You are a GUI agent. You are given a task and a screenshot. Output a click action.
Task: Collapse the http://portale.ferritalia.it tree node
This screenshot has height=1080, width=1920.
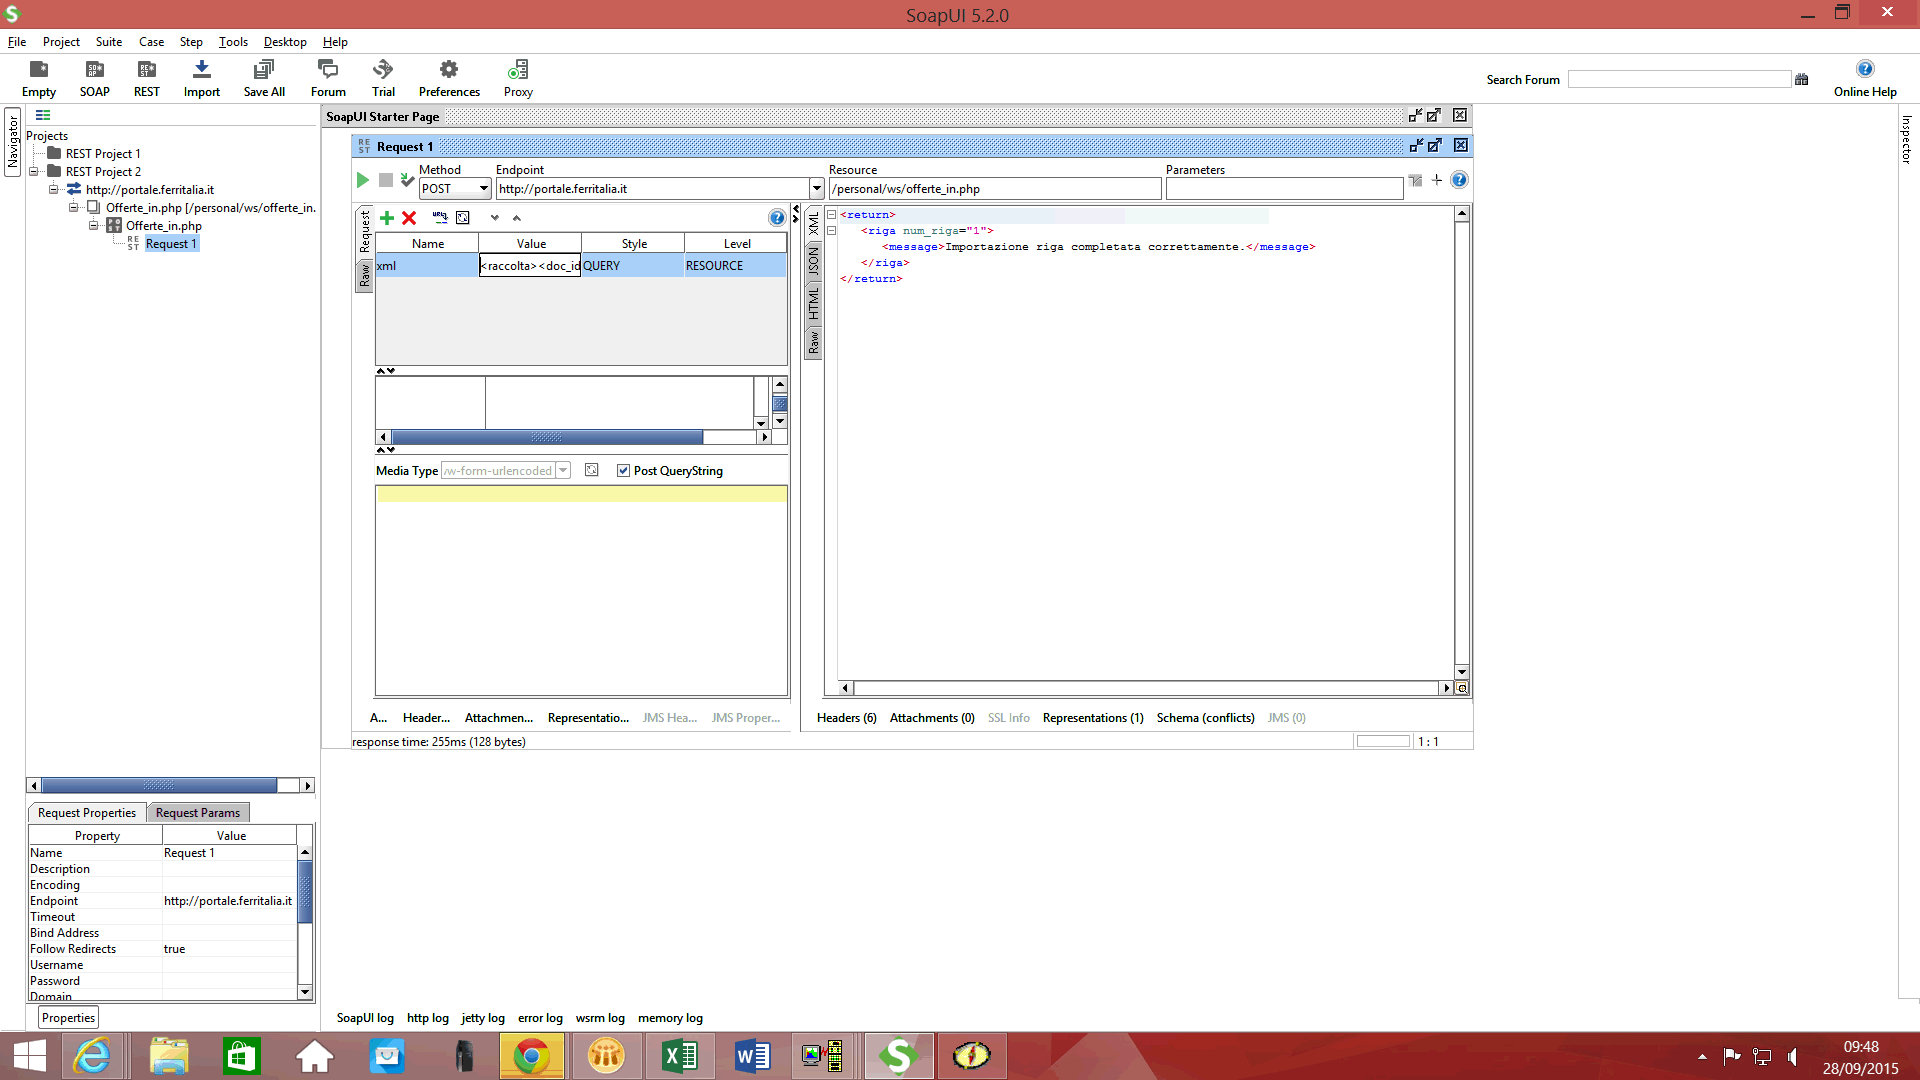coord(53,190)
